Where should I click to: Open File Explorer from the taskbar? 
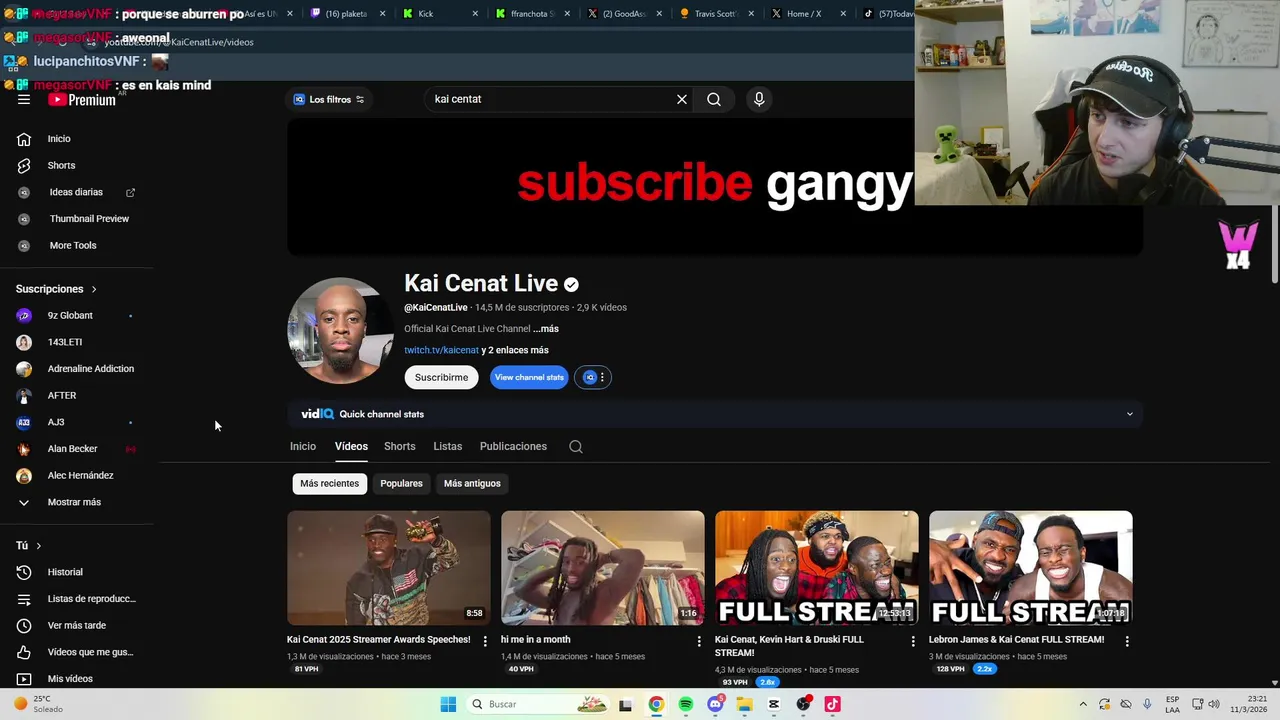click(x=744, y=704)
